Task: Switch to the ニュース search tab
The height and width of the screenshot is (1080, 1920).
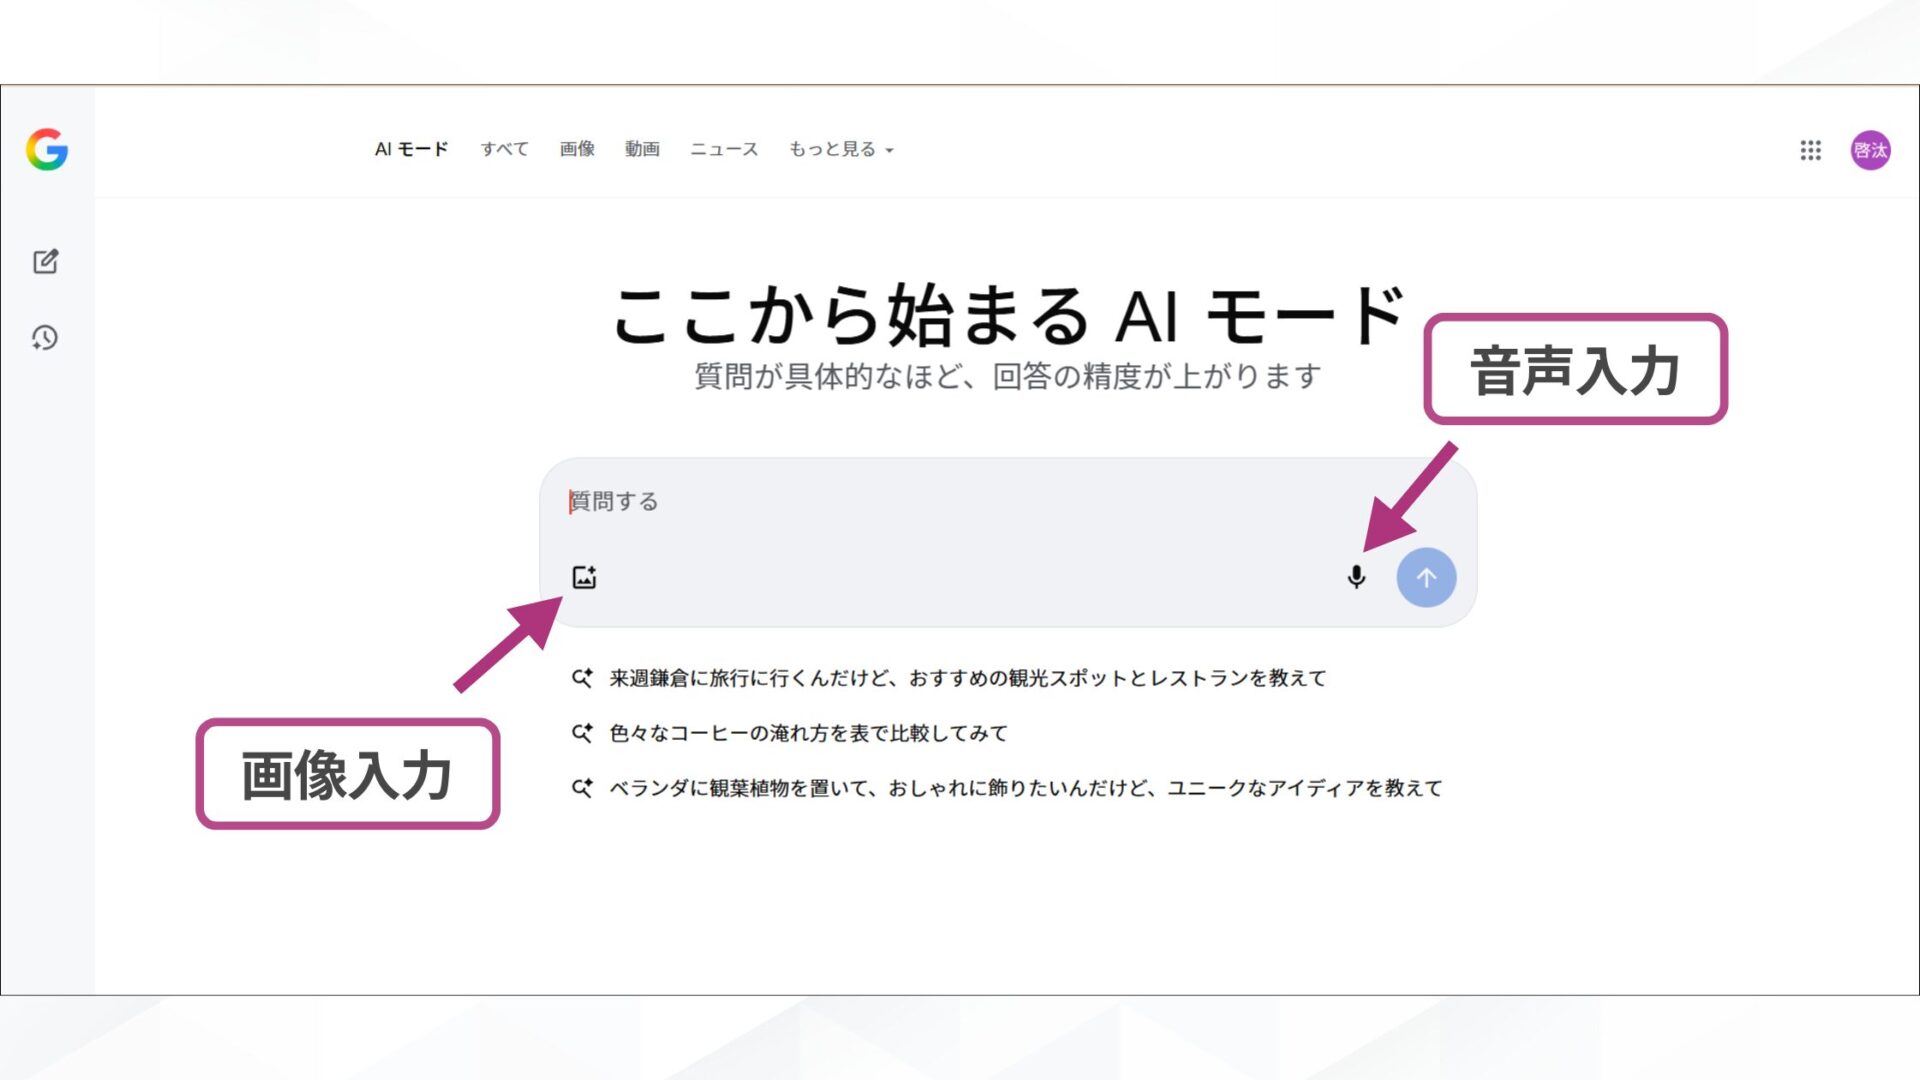Action: coord(725,149)
